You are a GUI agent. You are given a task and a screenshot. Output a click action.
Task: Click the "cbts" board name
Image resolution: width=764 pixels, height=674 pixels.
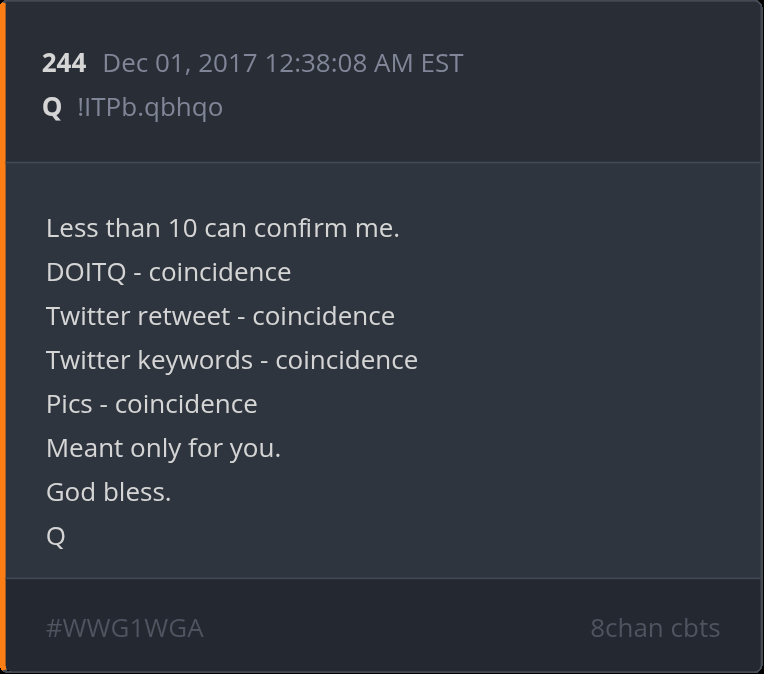(695, 628)
